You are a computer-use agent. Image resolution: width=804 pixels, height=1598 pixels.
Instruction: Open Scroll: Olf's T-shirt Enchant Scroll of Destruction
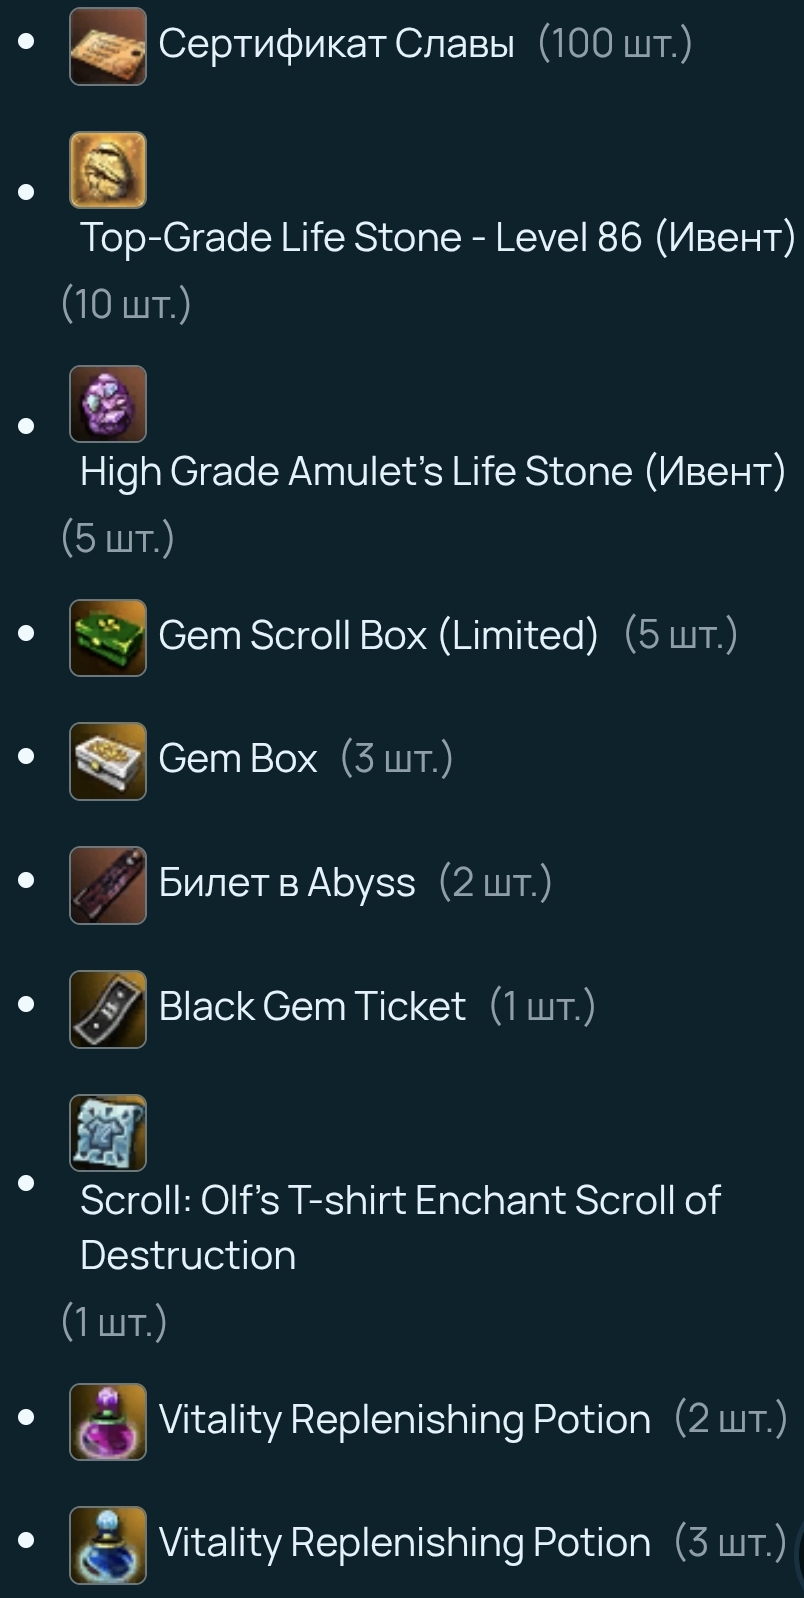coord(400,1228)
